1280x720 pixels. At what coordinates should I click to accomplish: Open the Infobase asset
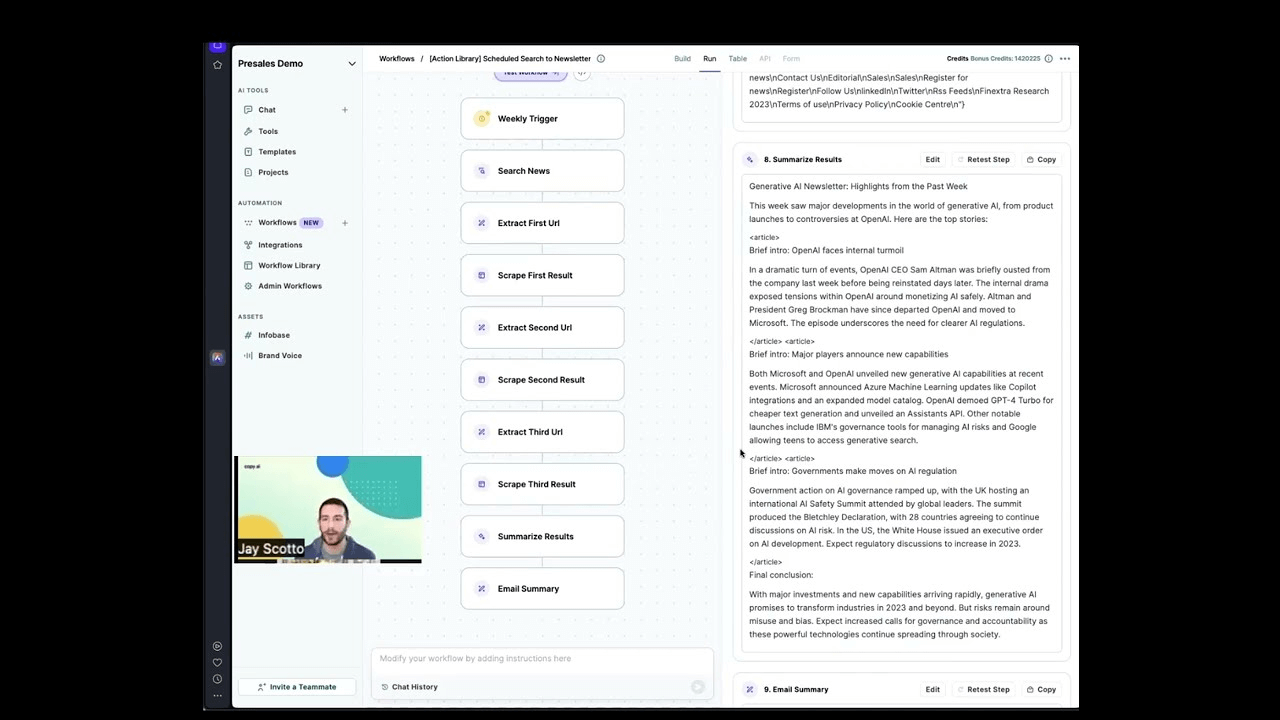[274, 335]
